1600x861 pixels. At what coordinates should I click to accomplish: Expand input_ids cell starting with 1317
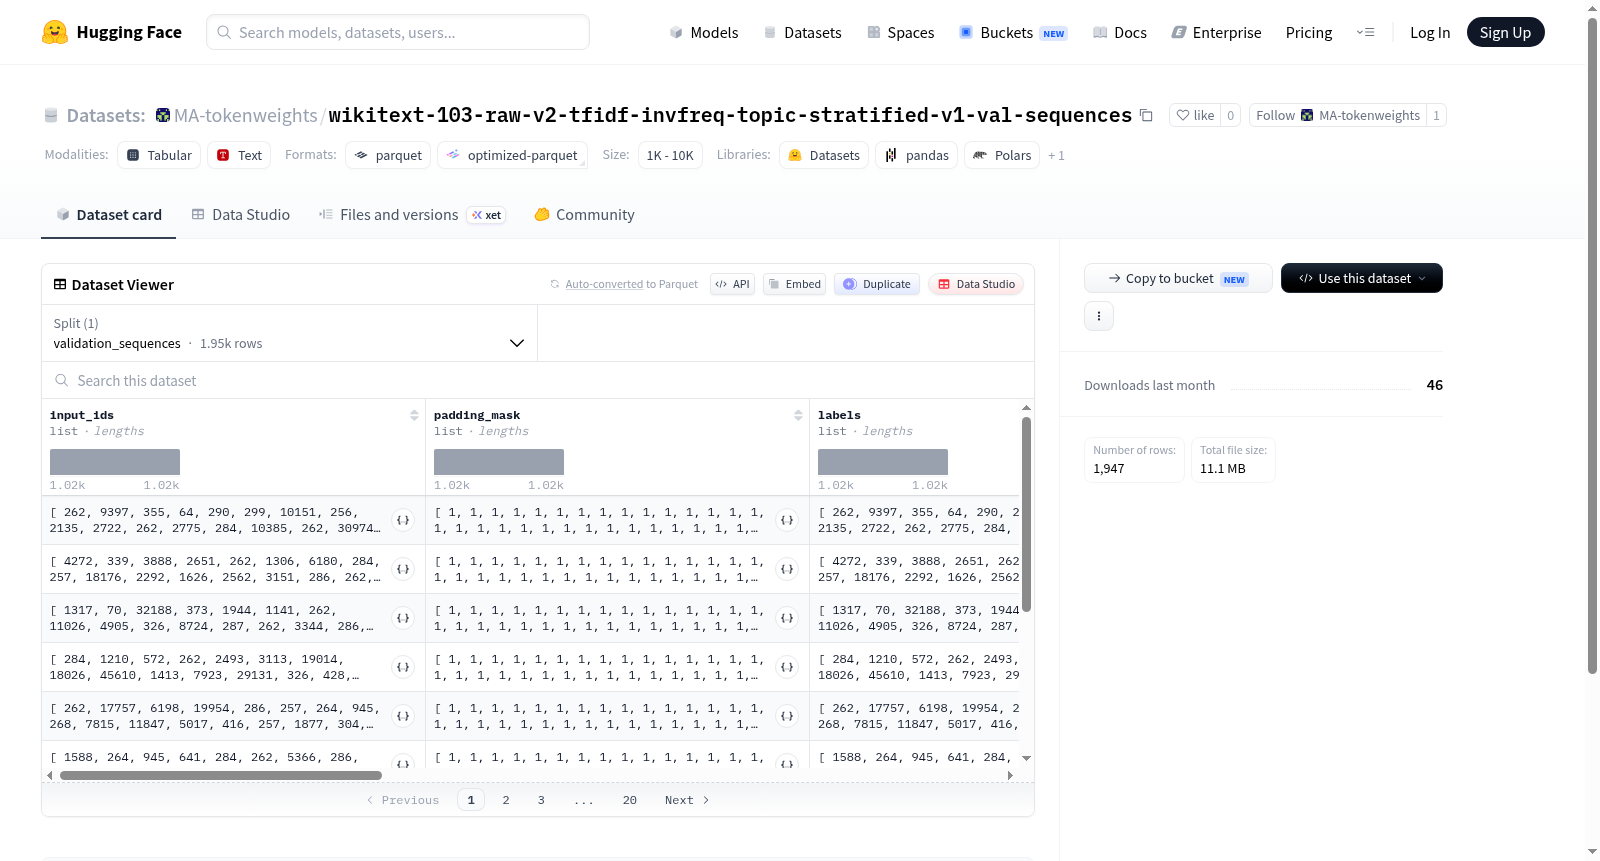pyautogui.click(x=403, y=618)
